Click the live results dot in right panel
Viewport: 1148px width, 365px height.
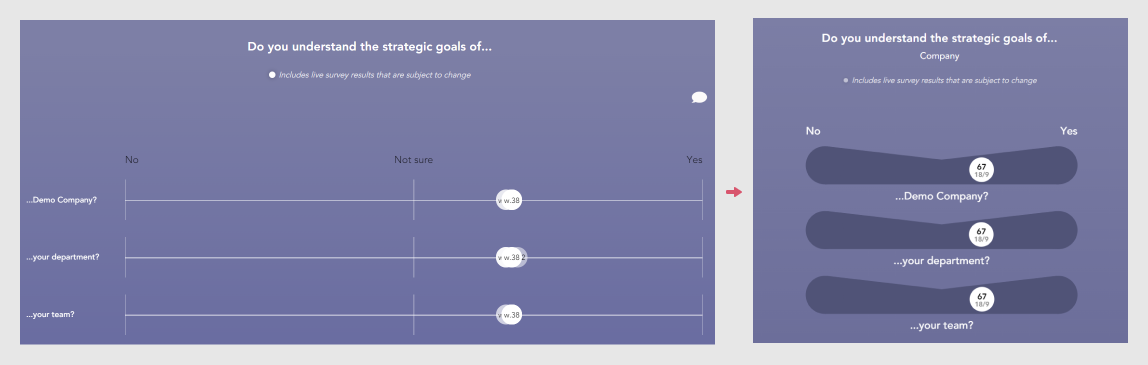click(x=846, y=80)
